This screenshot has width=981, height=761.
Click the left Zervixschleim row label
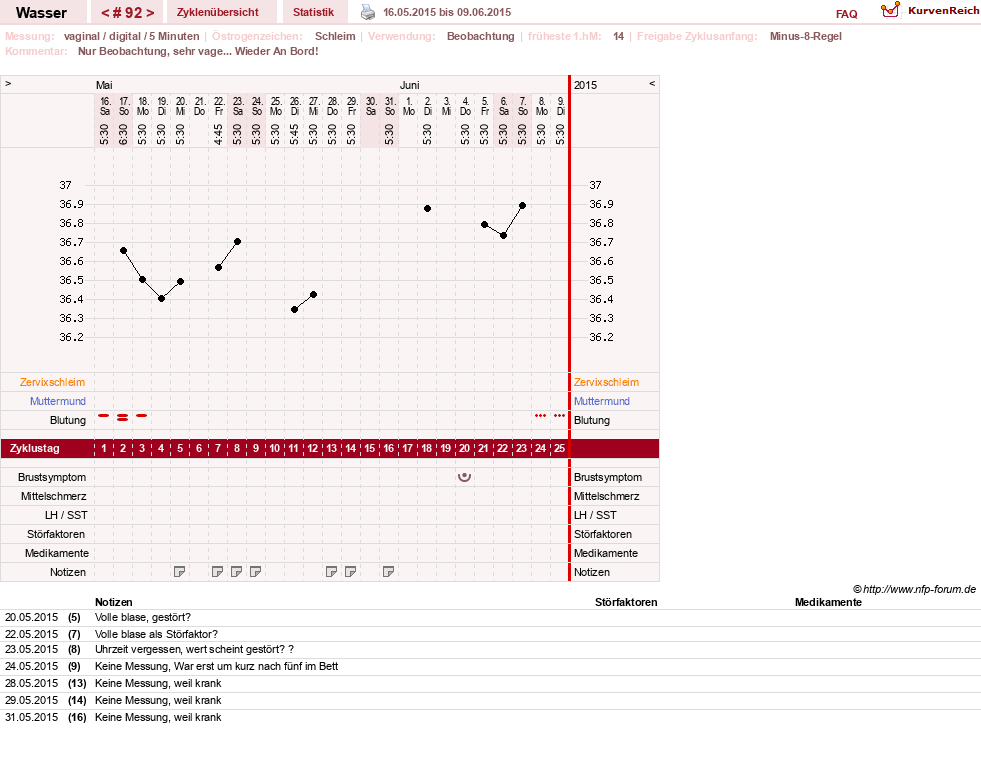click(53, 382)
